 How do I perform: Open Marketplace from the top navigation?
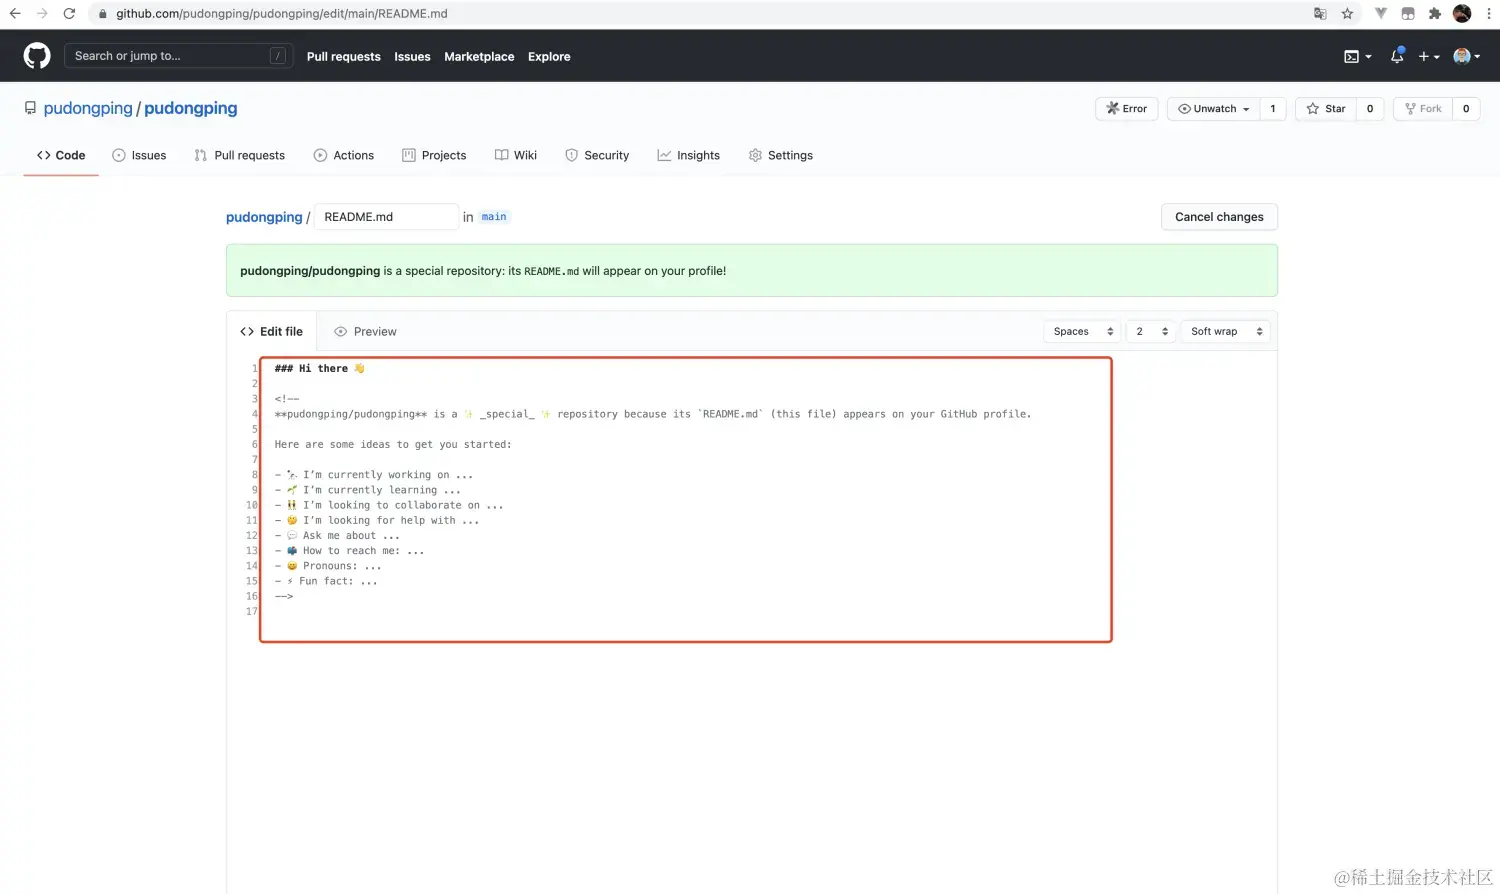[x=479, y=57]
